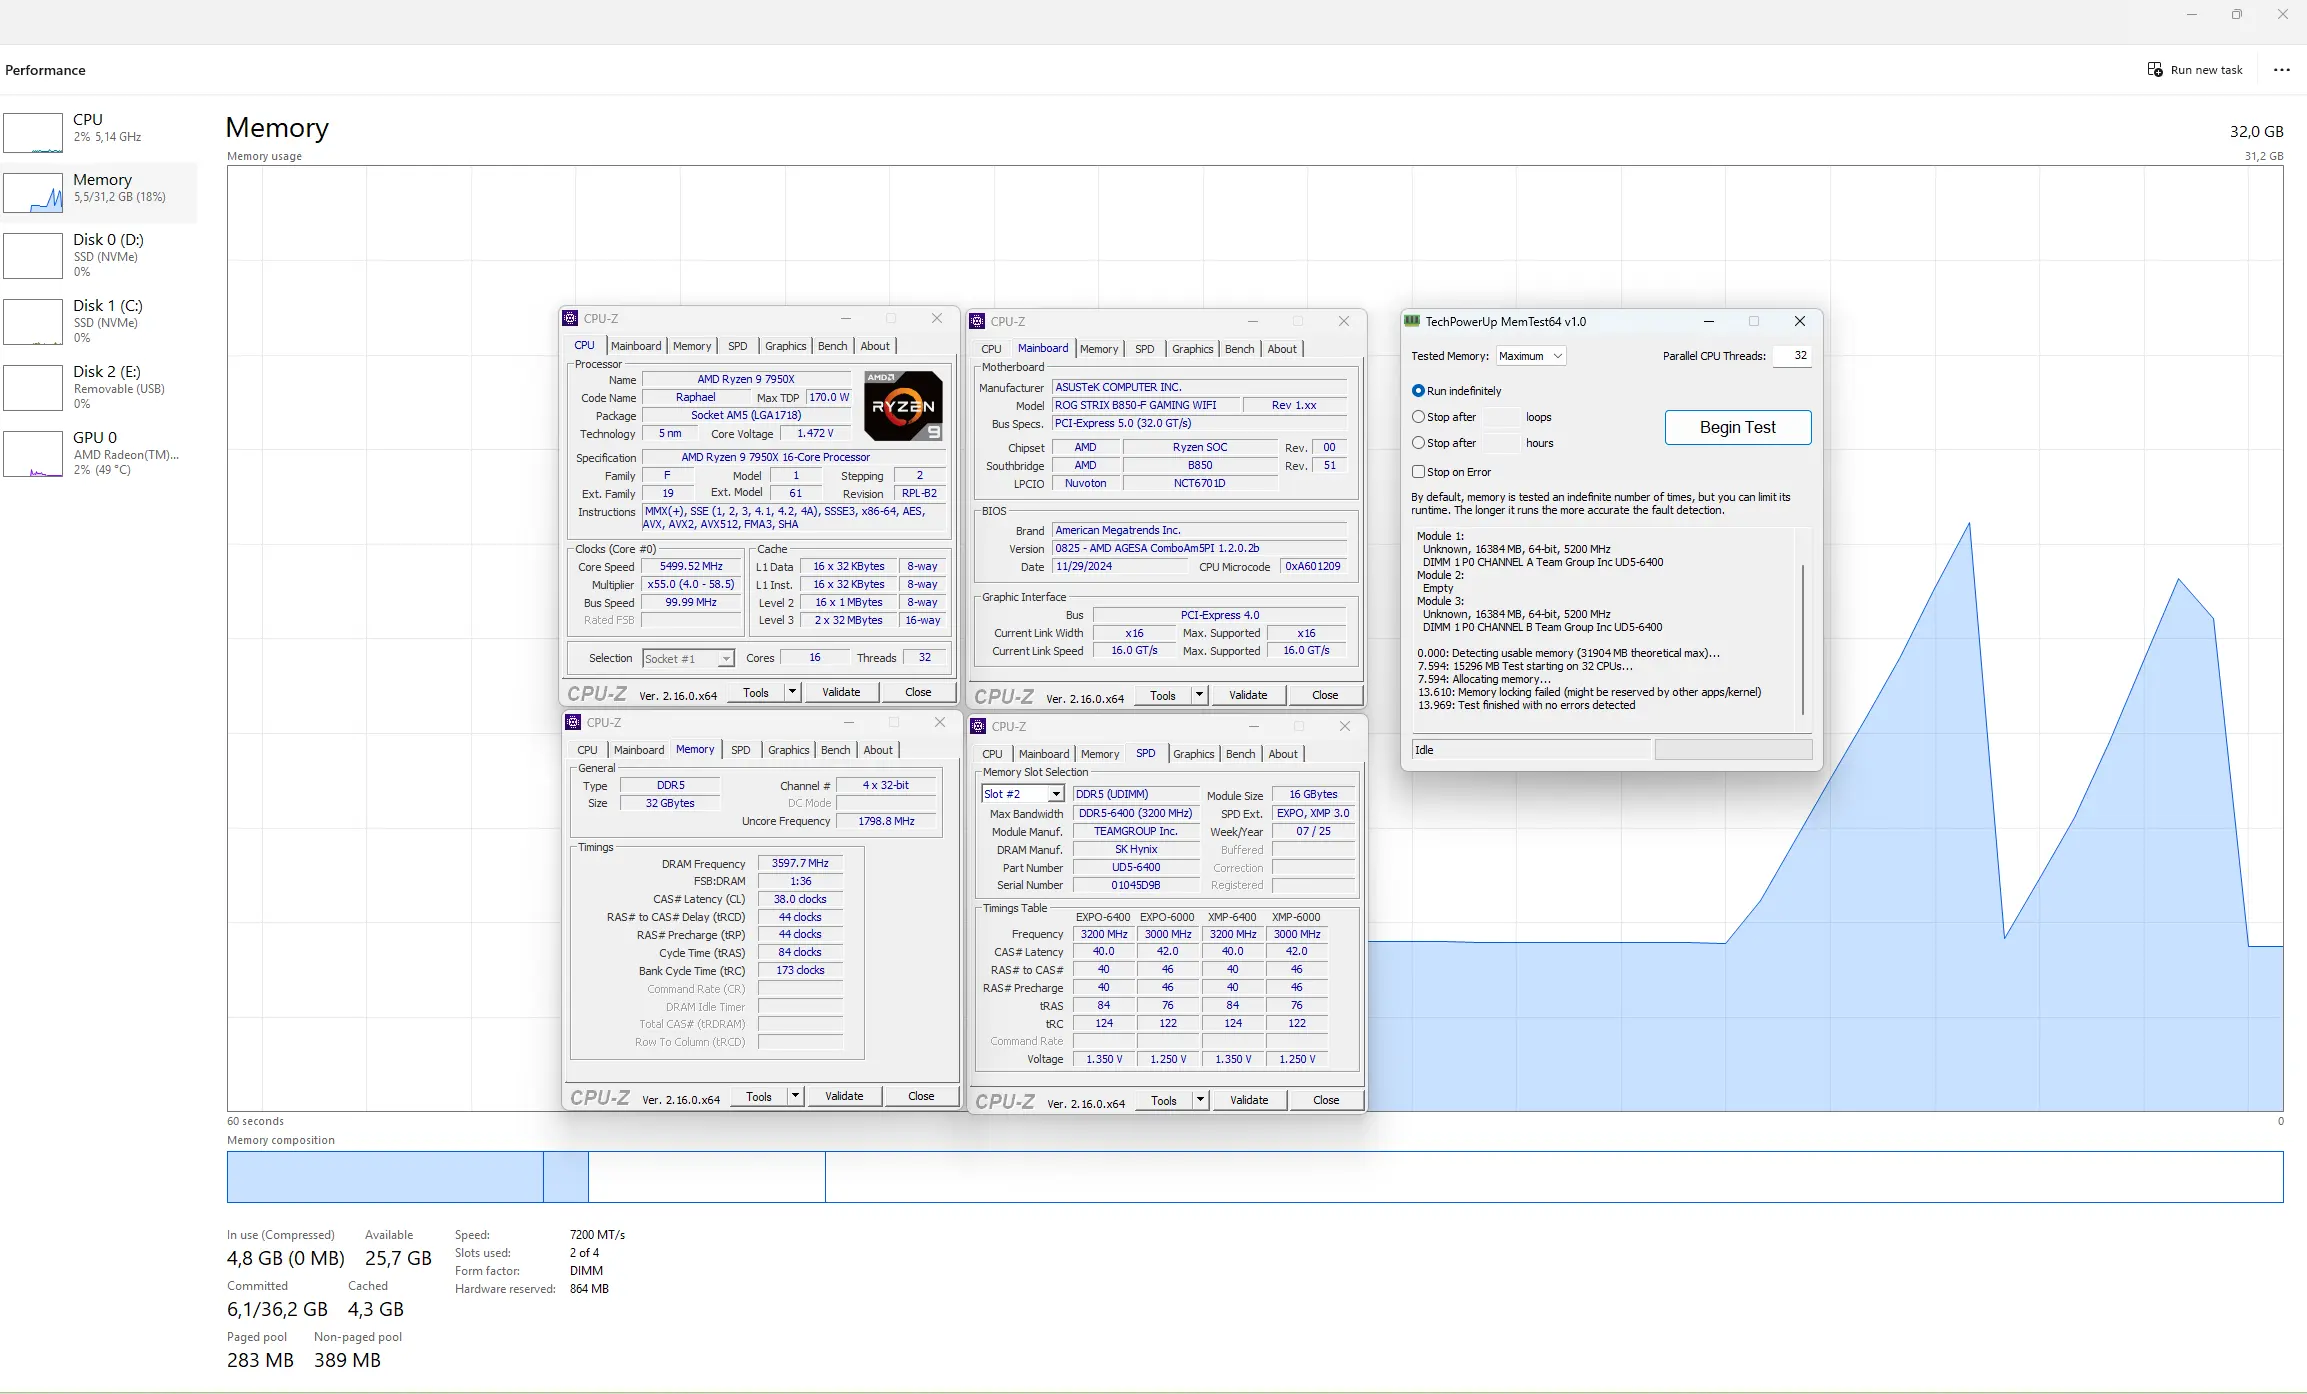Viewport: 2307px width, 1394px height.
Task: Switch to Graphics tab in CPU window
Action: point(785,346)
